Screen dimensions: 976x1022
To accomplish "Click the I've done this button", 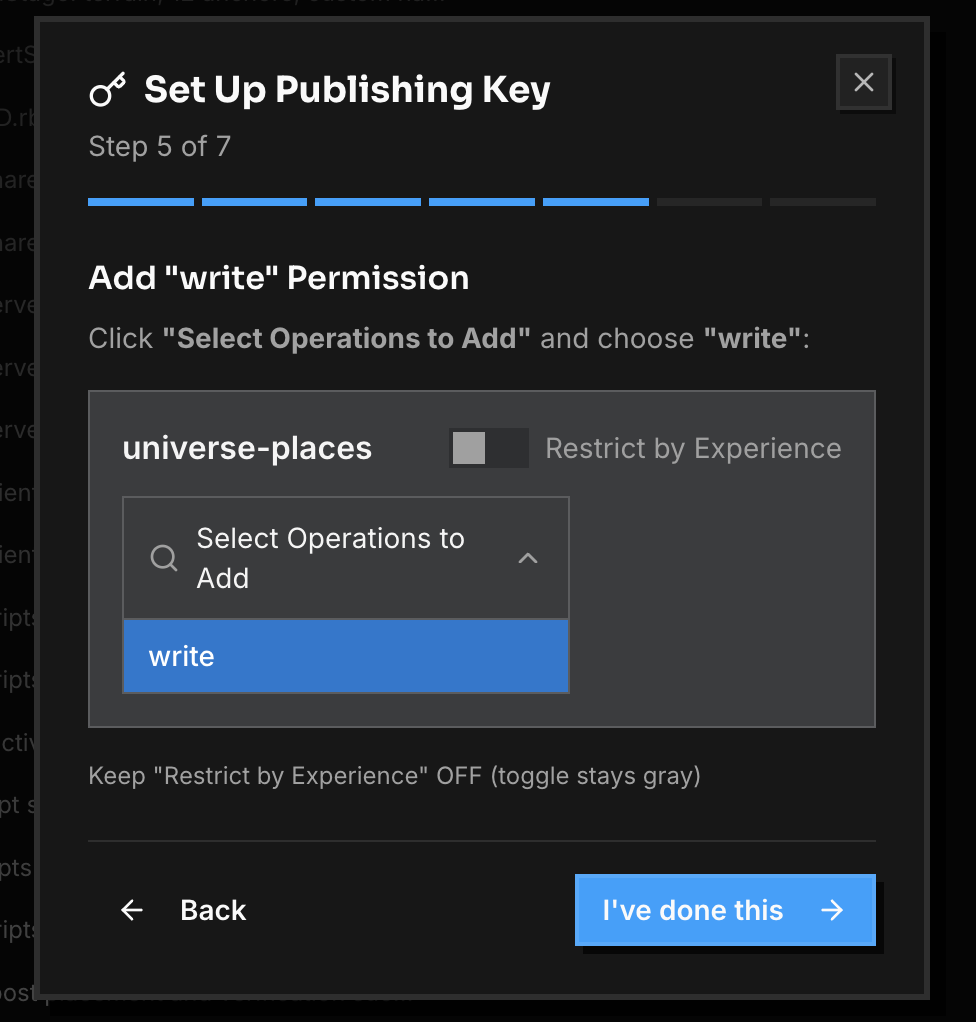I will click(725, 910).
